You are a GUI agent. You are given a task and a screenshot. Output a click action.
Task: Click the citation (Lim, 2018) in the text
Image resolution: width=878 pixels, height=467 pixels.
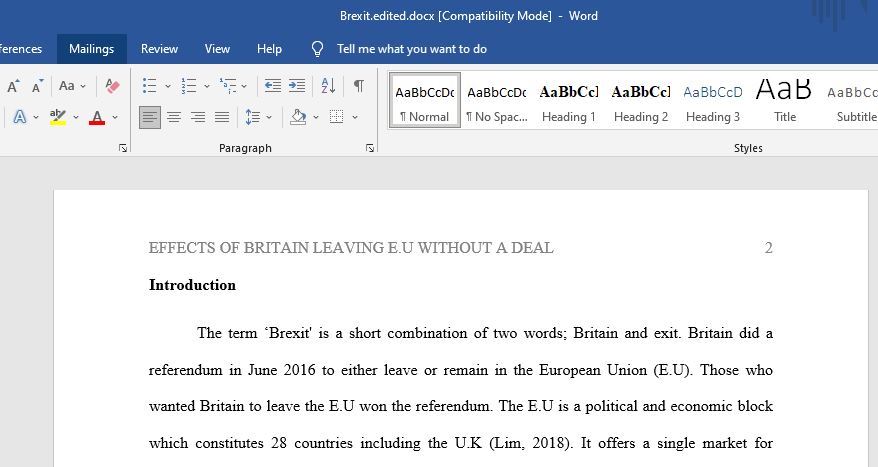coord(531,443)
